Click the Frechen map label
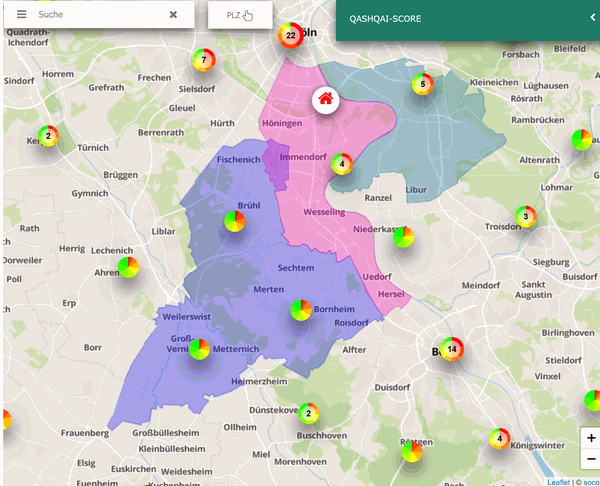 point(154,78)
